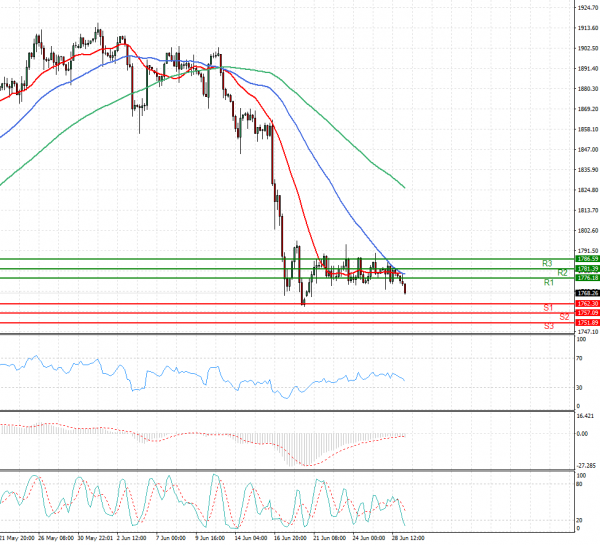The height and width of the screenshot is (545, 600).
Task: Select the black current price tag 1768.26
Action: click(x=587, y=293)
